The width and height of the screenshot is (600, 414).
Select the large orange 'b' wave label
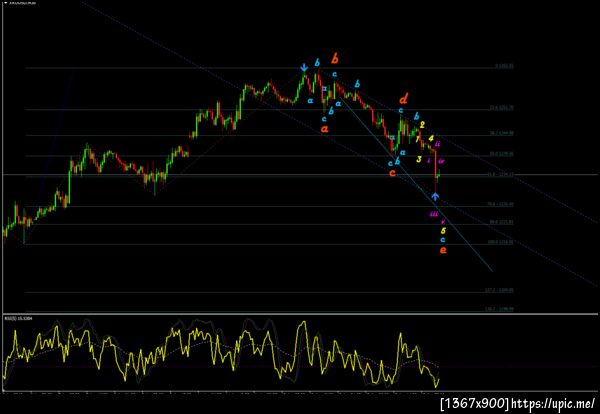click(x=334, y=59)
